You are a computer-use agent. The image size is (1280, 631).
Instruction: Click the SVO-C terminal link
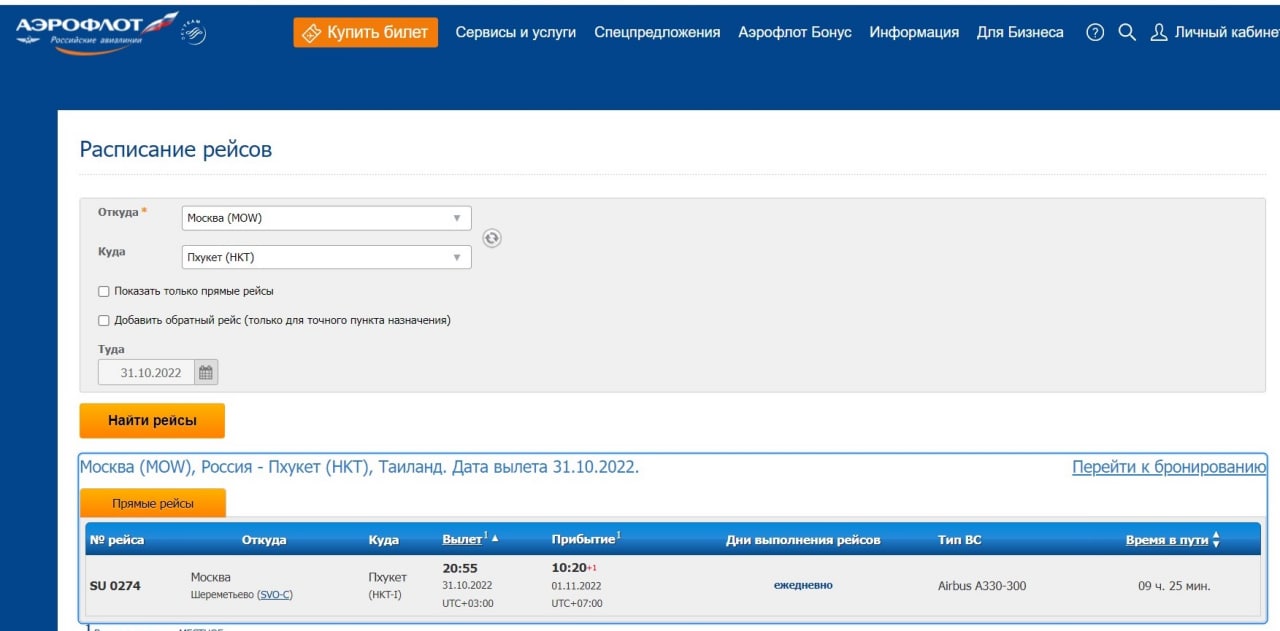coord(275,595)
